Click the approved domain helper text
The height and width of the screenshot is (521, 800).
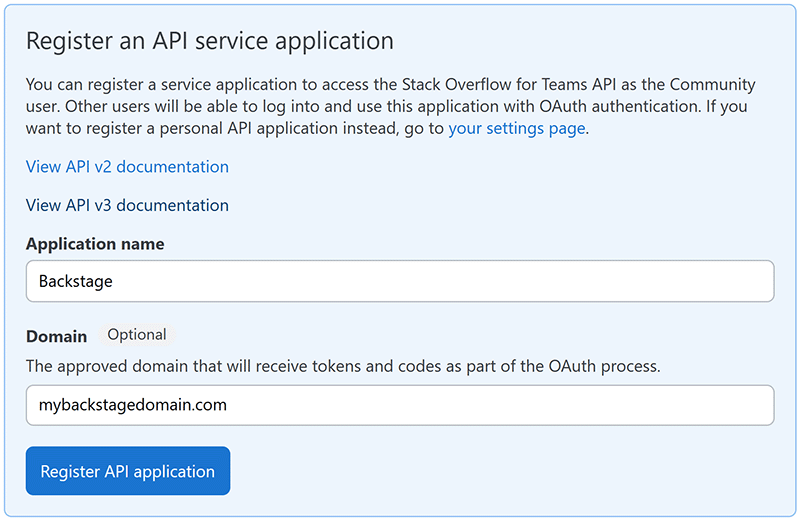coord(342,366)
